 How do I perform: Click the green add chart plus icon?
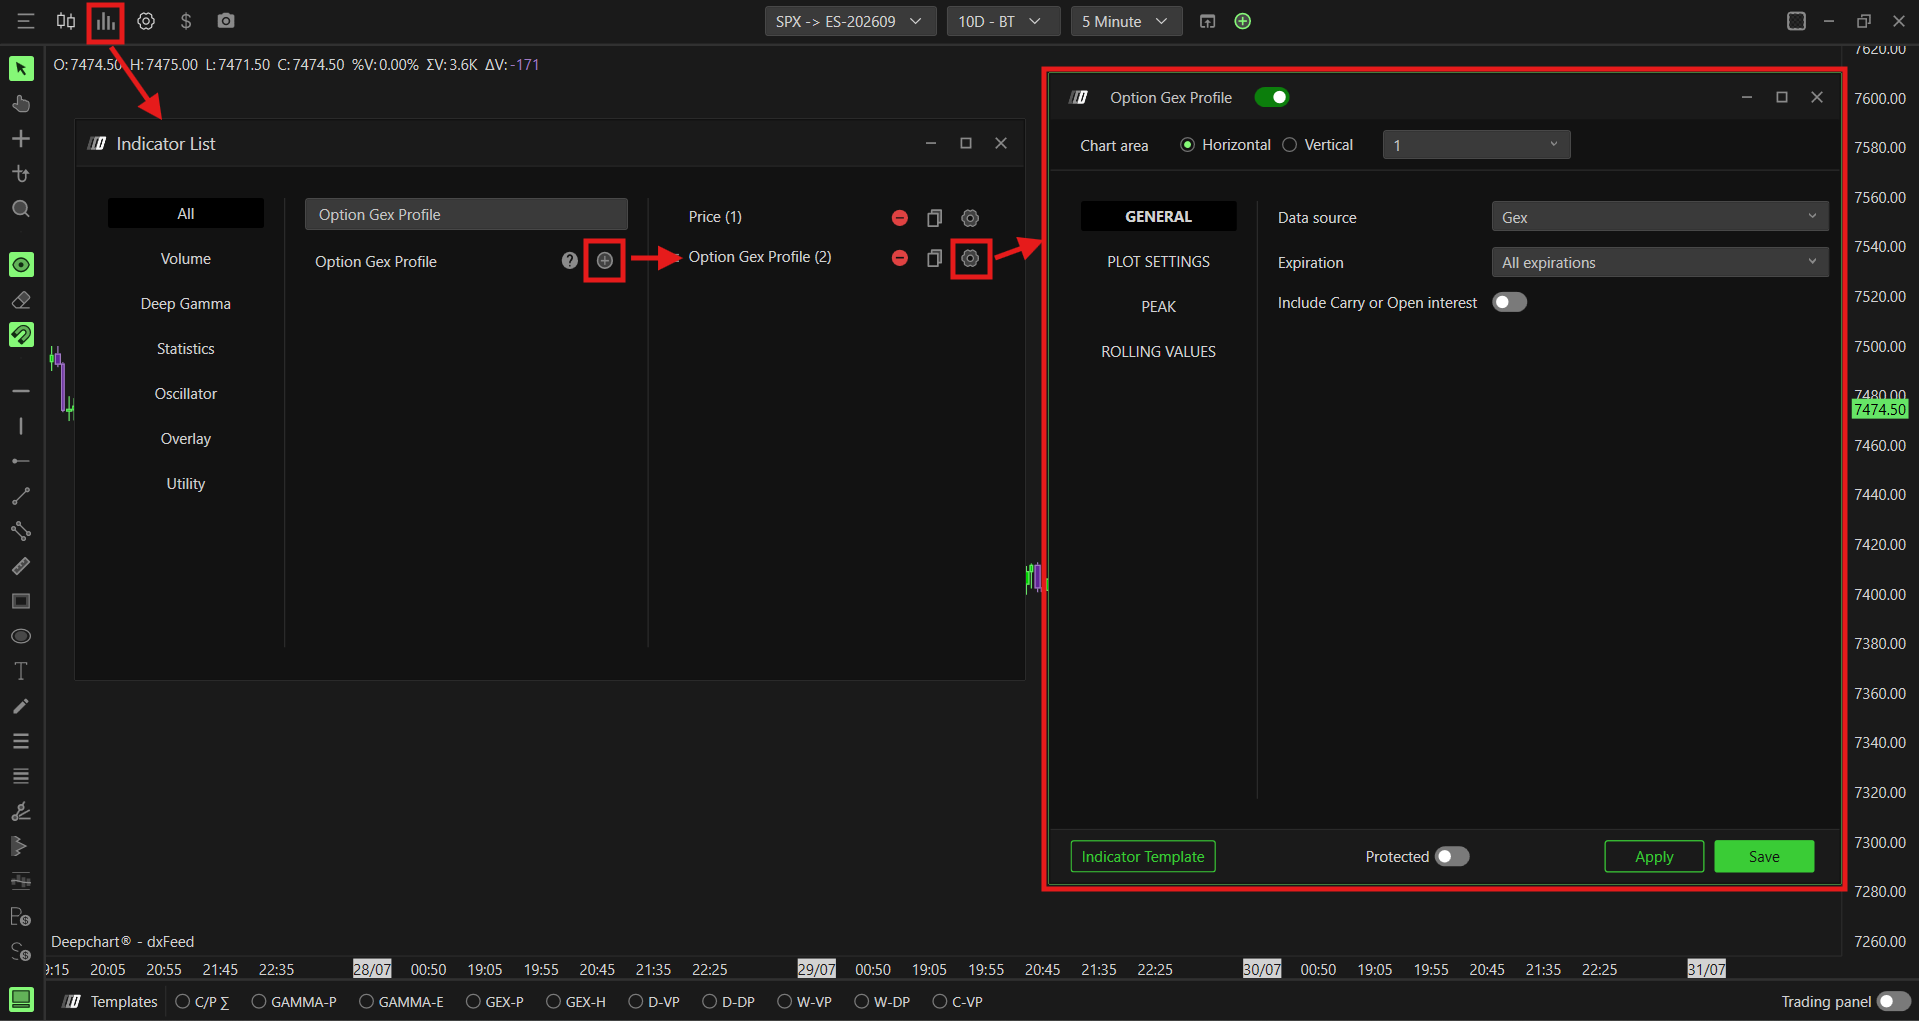(1243, 21)
